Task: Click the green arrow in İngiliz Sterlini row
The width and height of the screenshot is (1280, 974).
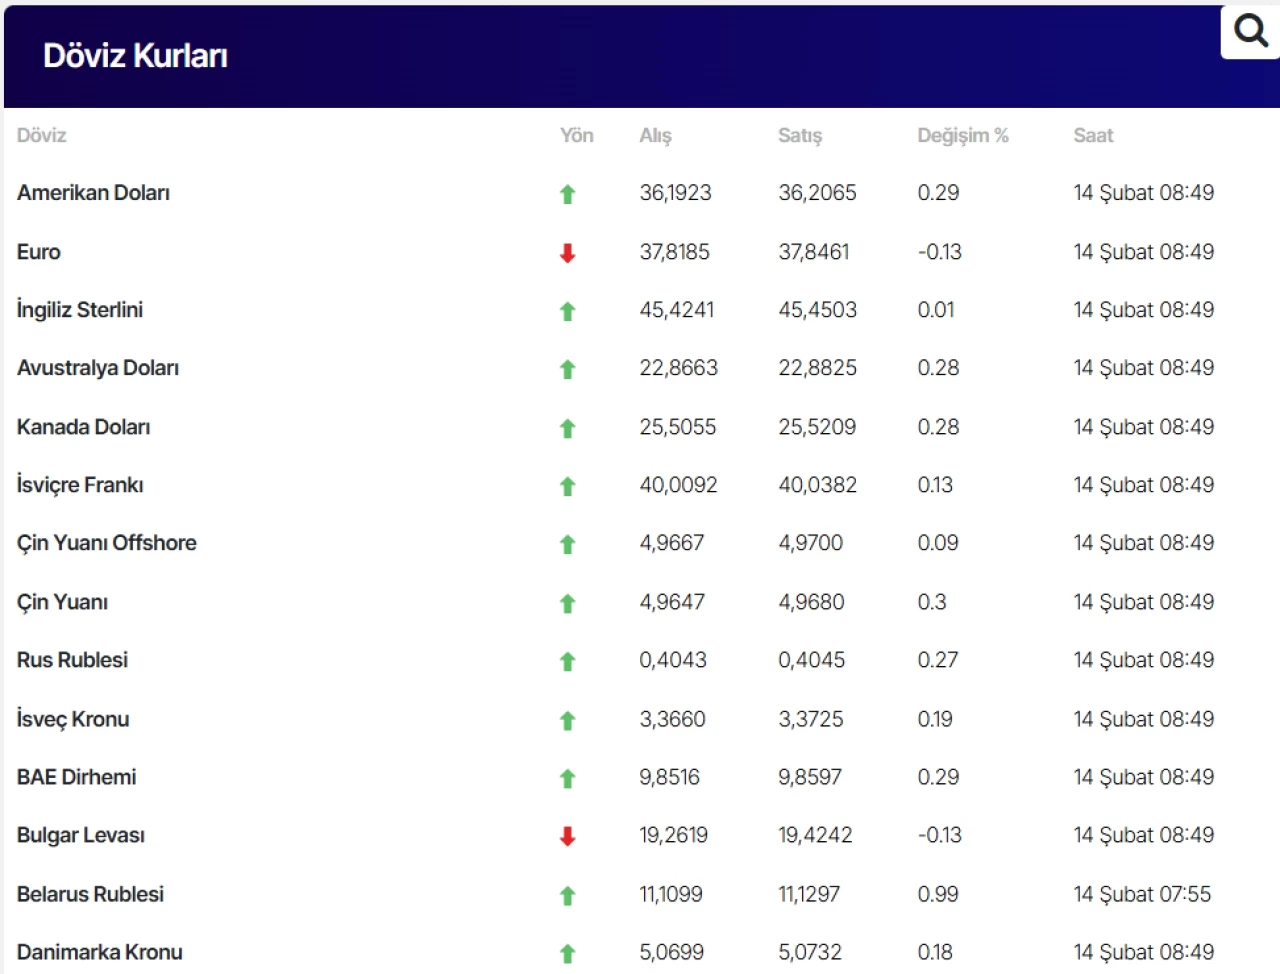Action: (568, 311)
